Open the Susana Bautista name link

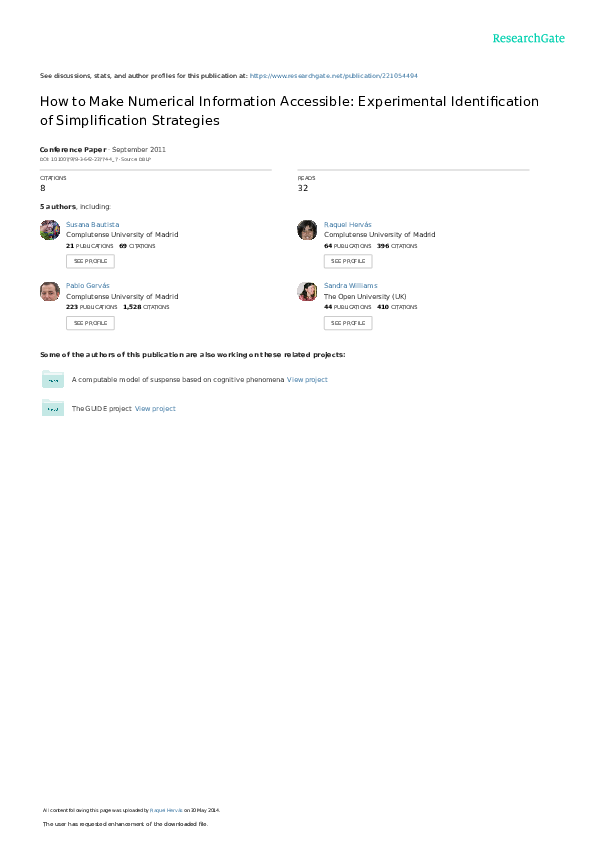click(92, 224)
